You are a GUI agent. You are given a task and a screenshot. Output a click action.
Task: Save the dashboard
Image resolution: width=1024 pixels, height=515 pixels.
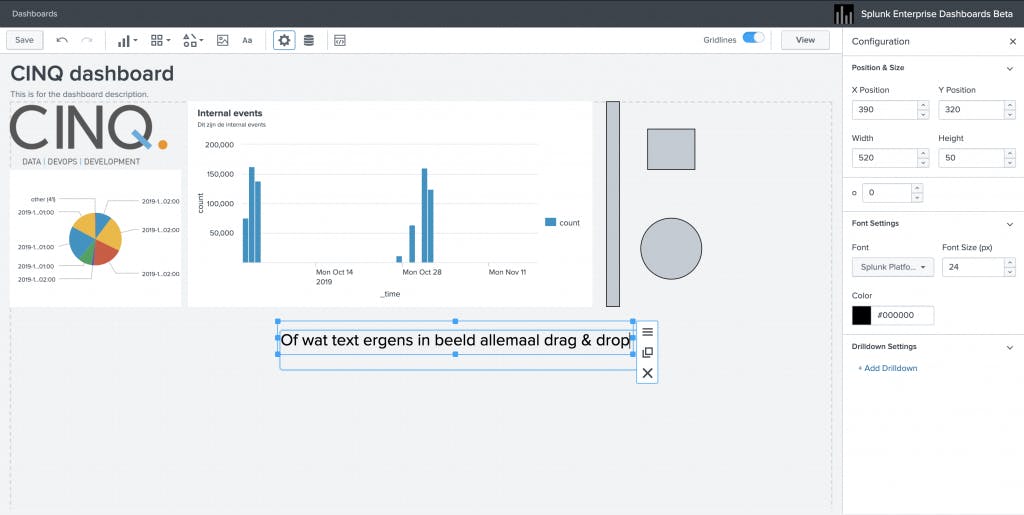pyautogui.click(x=24, y=40)
